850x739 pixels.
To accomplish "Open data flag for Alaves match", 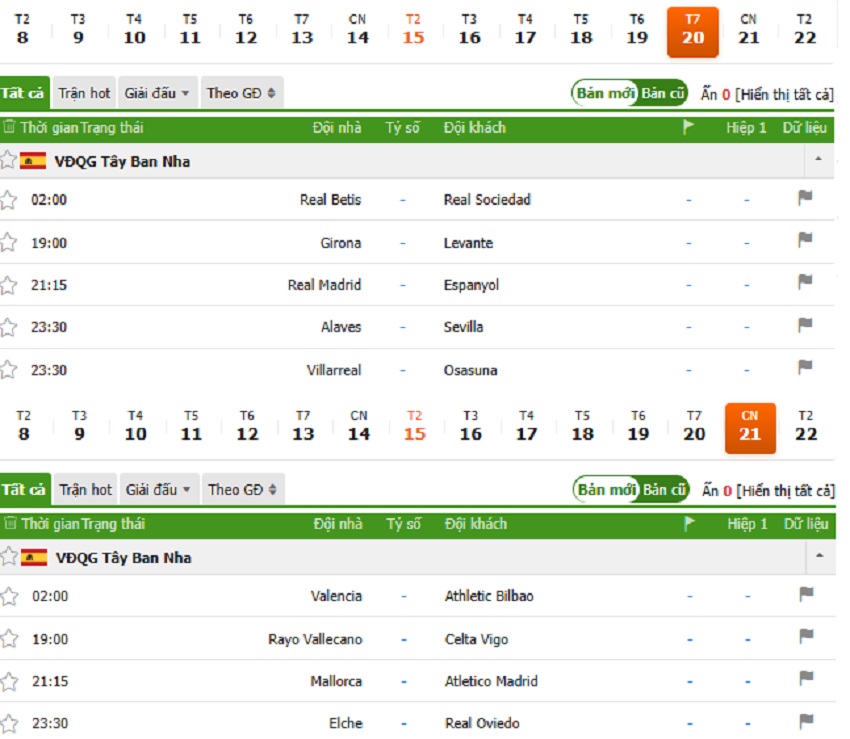I will (x=805, y=325).
